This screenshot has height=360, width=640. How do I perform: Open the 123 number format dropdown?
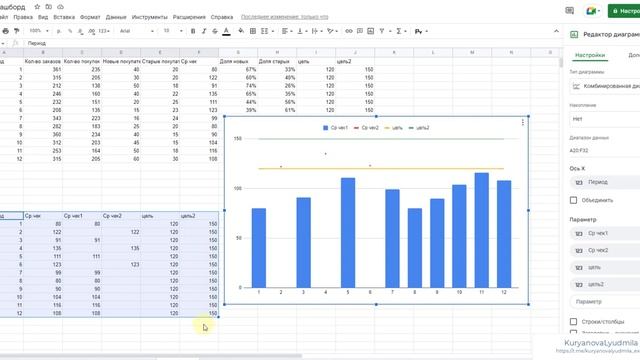[x=104, y=31]
